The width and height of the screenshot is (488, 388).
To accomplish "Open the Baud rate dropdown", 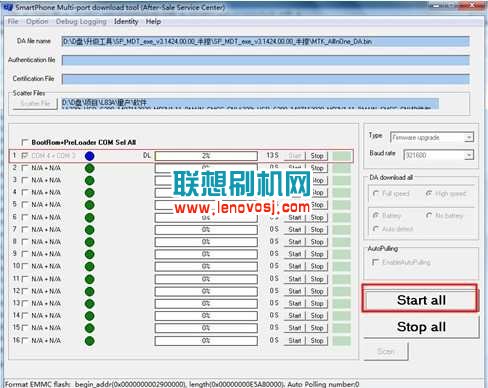I will coord(439,155).
